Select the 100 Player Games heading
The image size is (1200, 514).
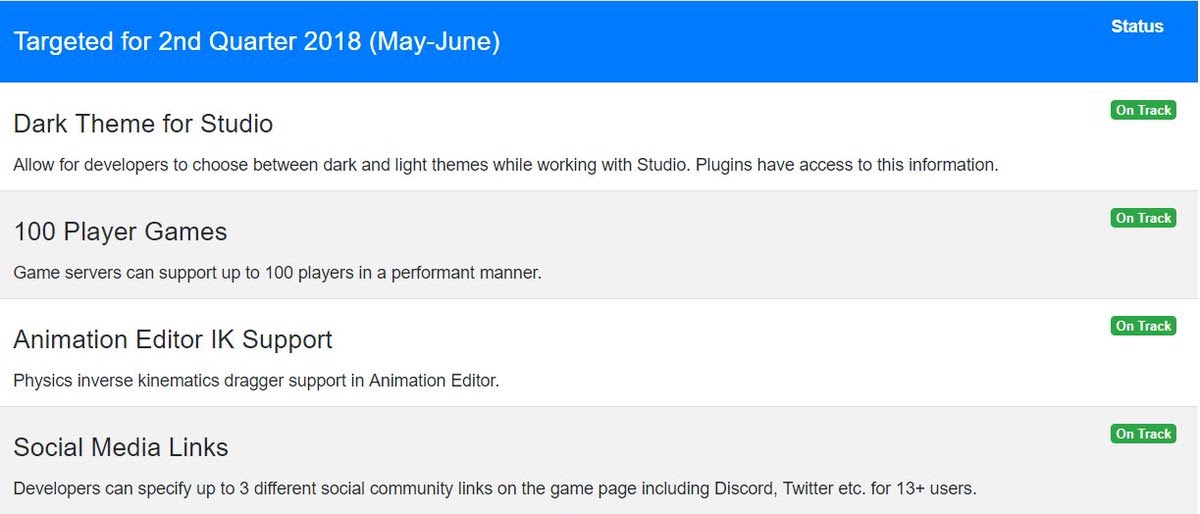(x=120, y=232)
